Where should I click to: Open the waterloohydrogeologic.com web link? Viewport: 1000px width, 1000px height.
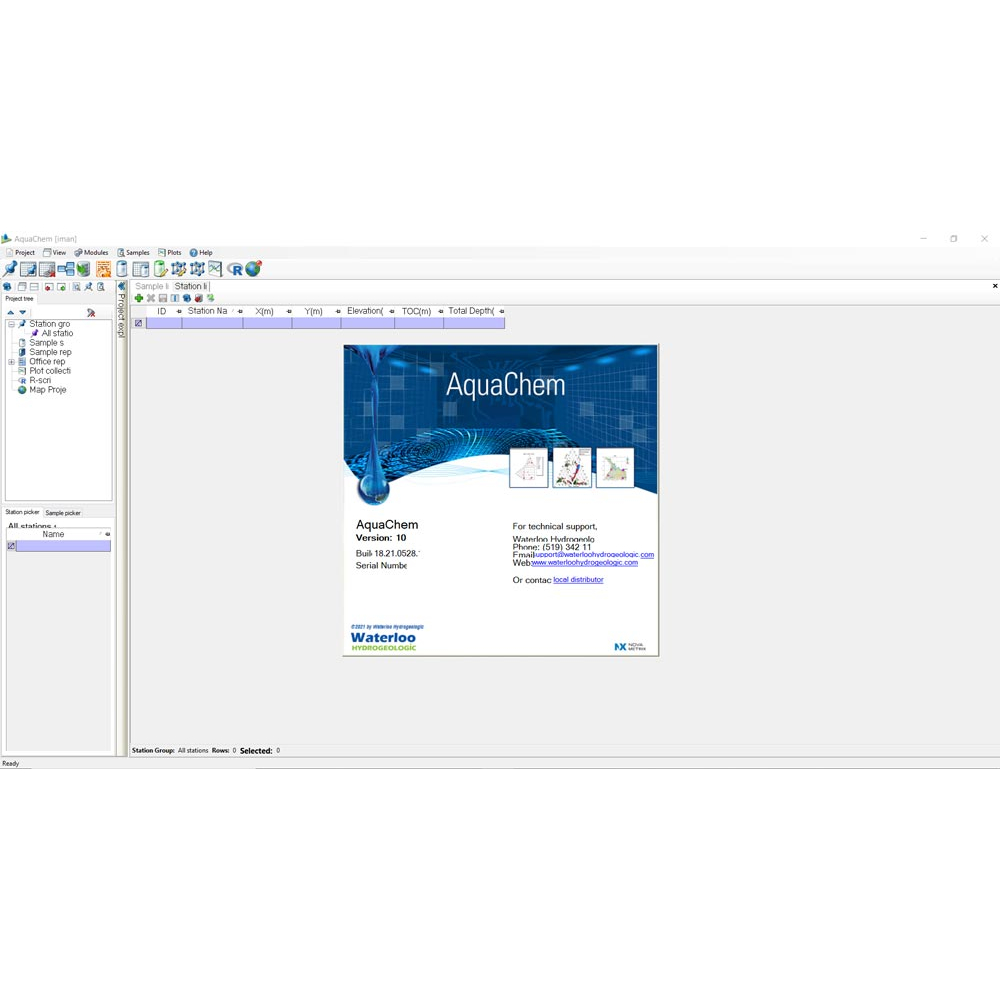click(584, 563)
